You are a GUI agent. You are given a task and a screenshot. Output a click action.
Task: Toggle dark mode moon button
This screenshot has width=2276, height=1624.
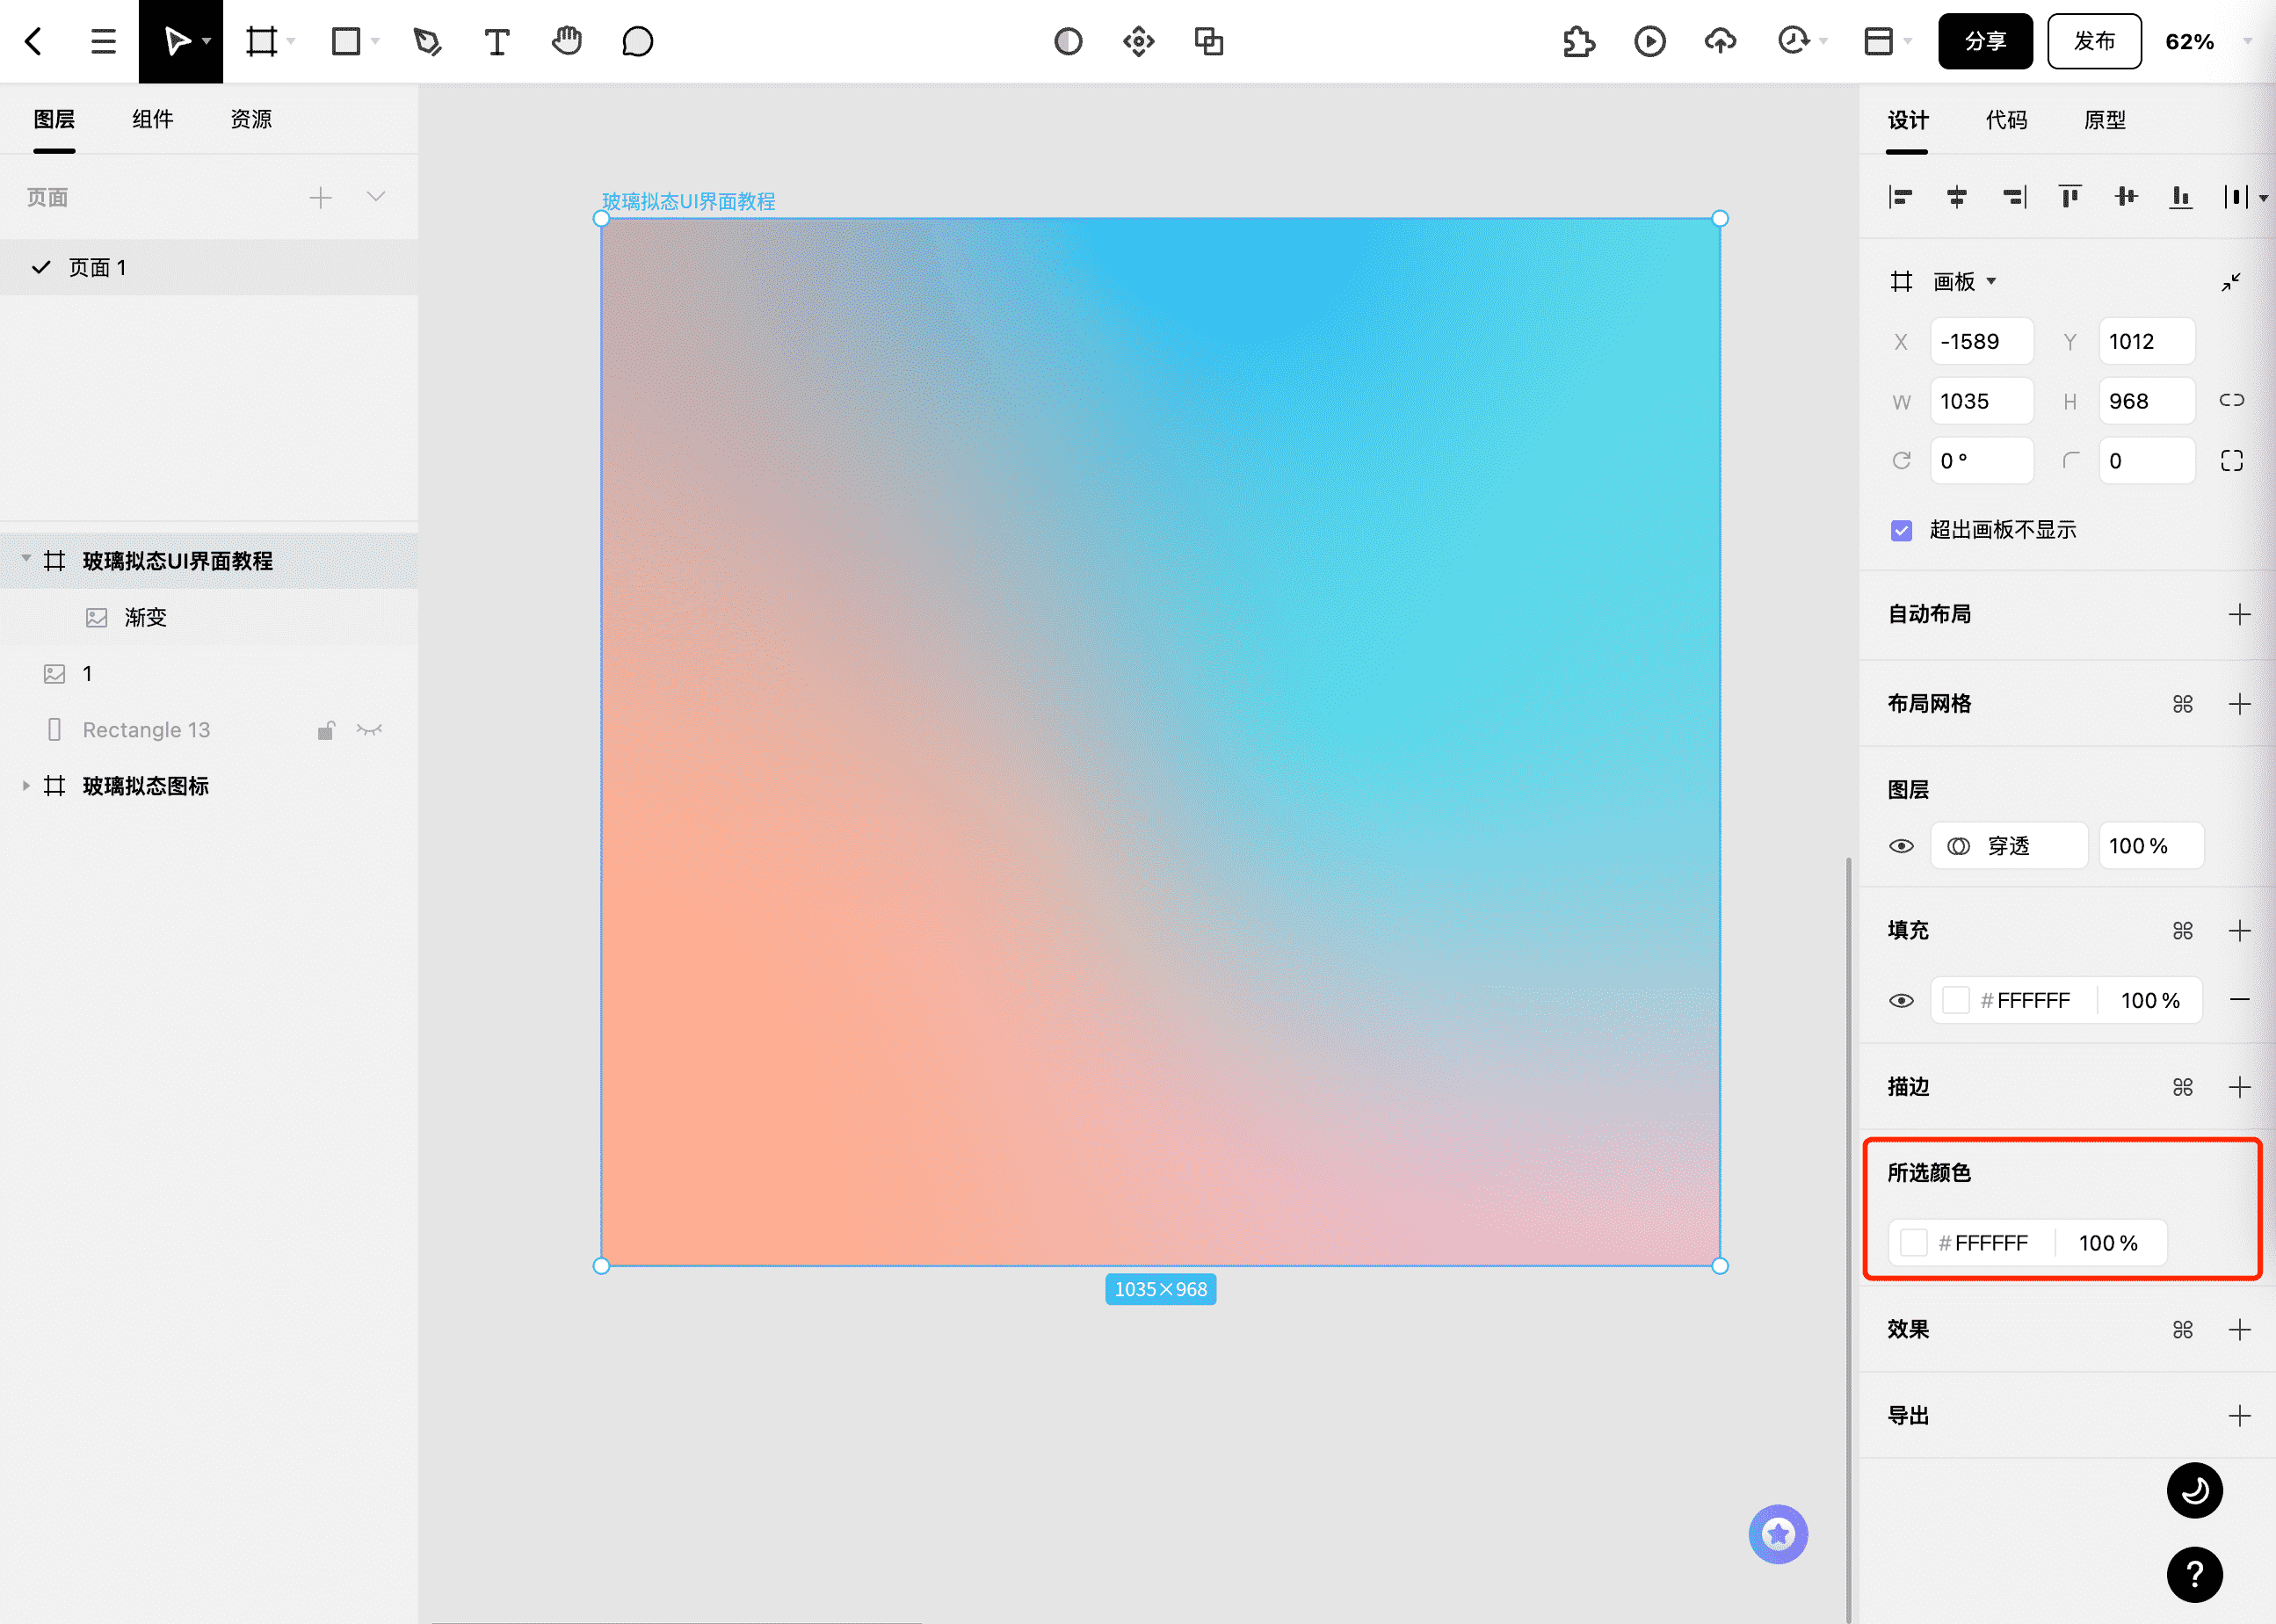pyautogui.click(x=2194, y=1490)
